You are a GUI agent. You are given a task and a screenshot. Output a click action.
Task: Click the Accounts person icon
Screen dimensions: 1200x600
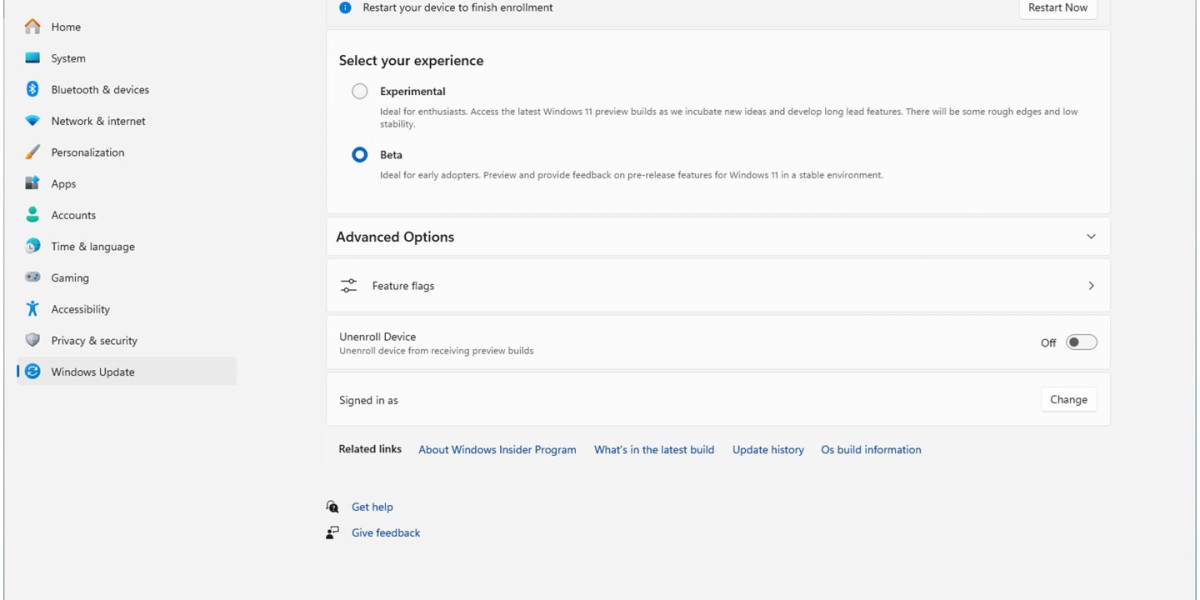pos(33,215)
